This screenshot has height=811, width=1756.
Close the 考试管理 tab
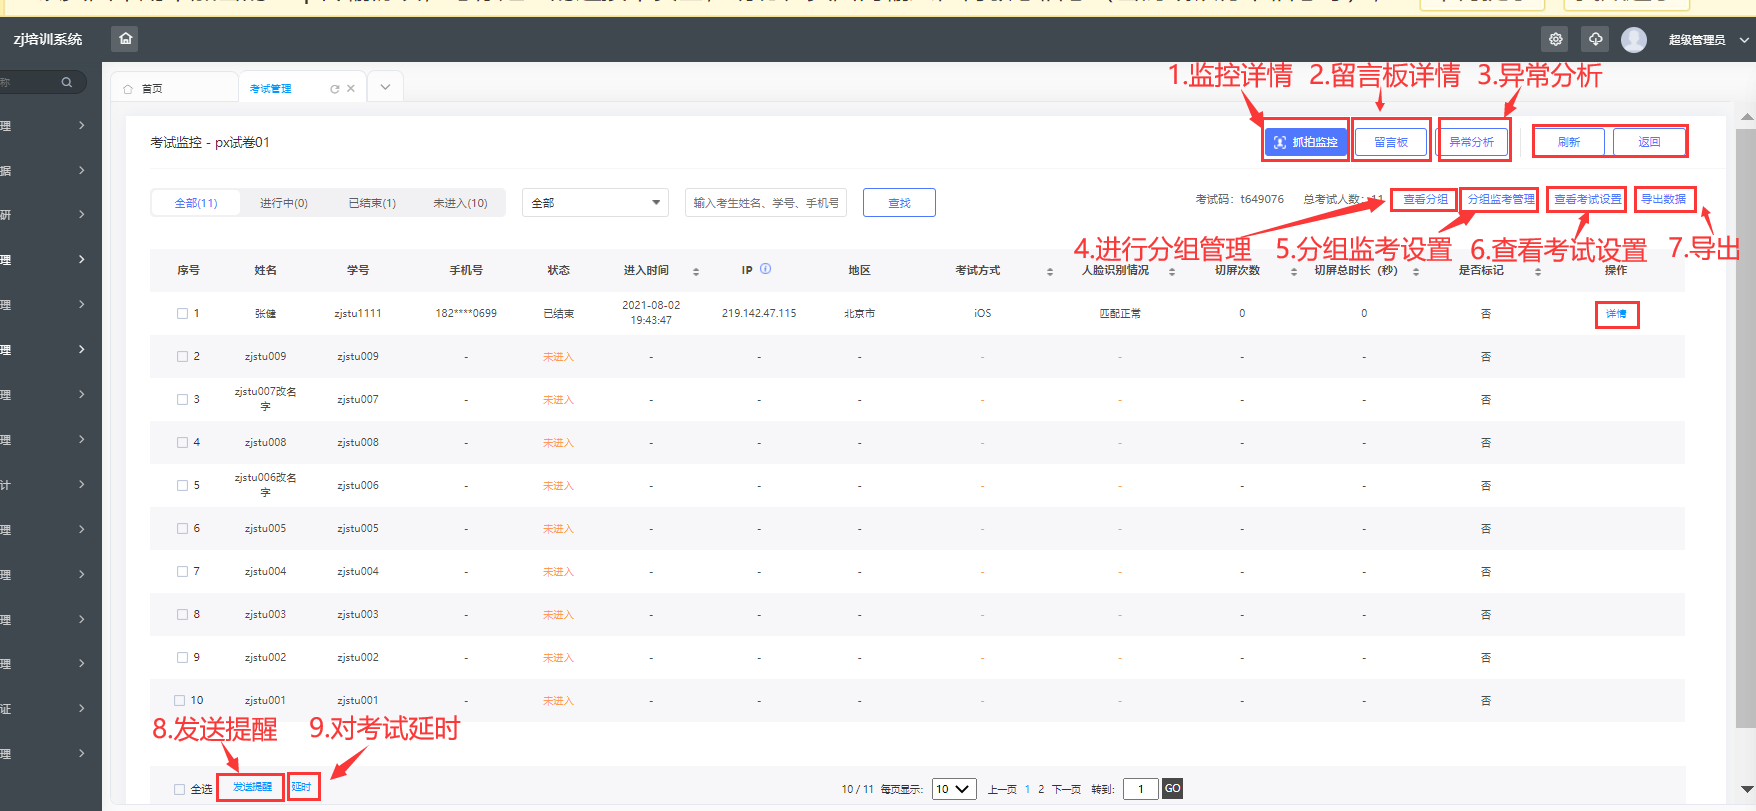click(351, 89)
